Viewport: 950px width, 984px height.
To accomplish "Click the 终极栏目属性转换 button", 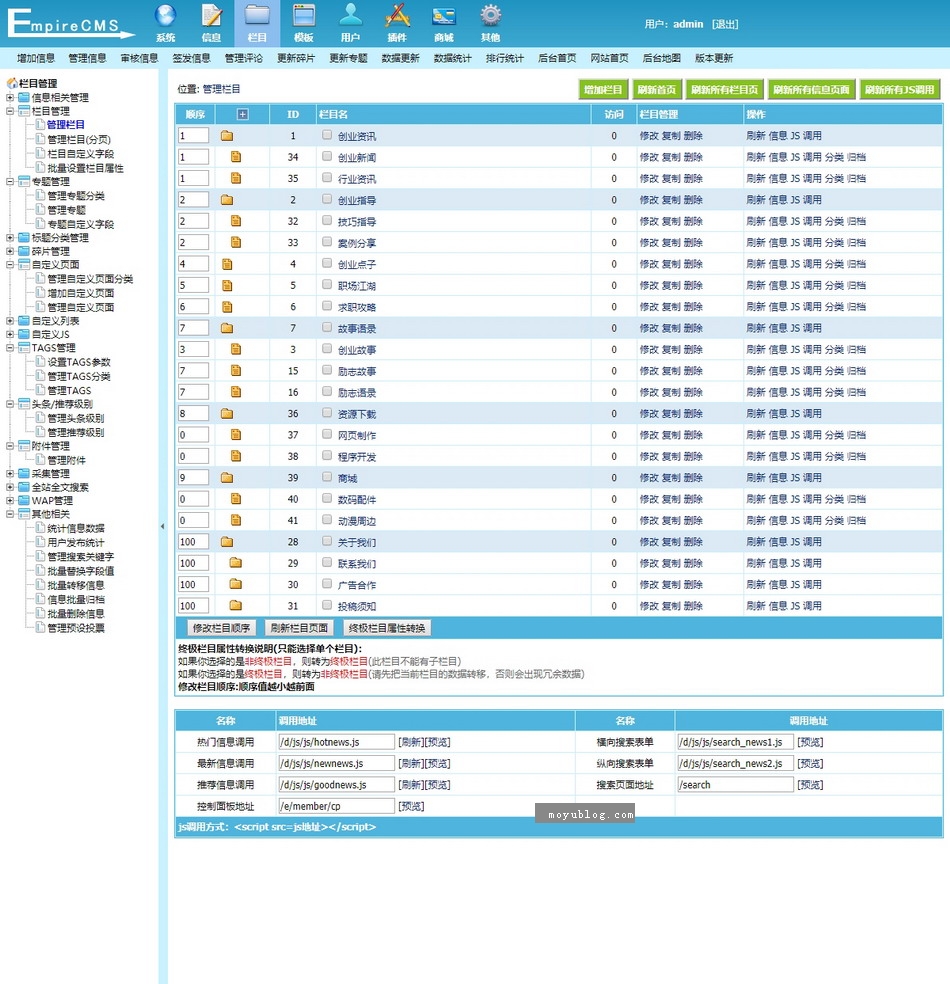I will [x=387, y=628].
